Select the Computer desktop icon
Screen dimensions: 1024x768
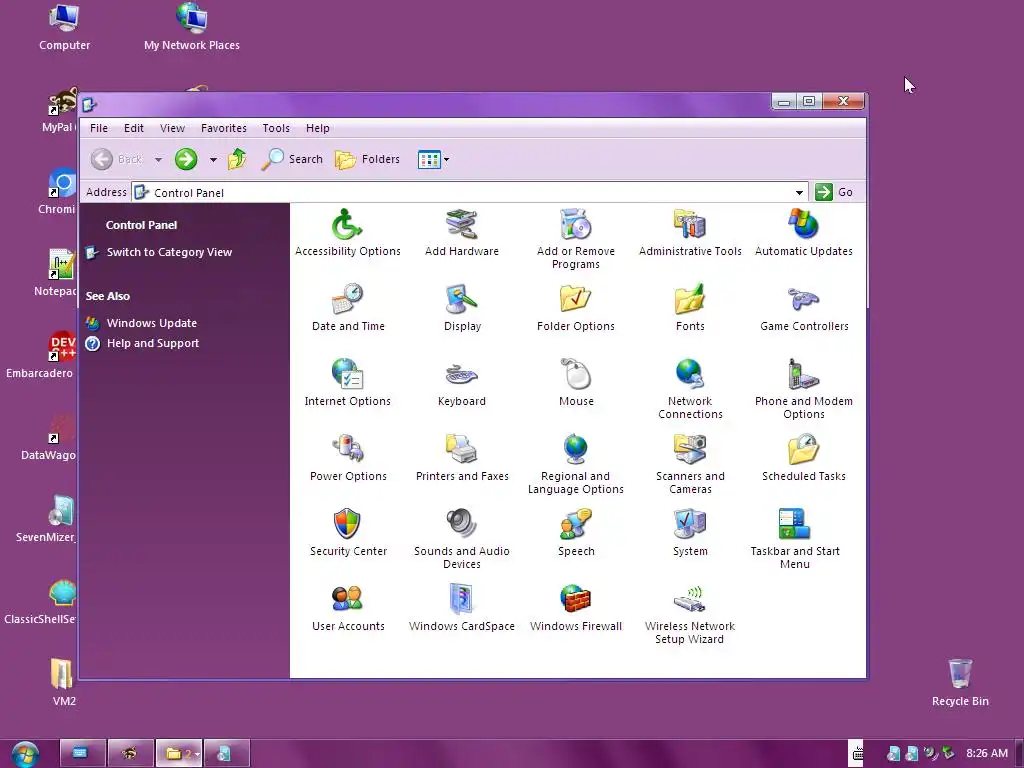click(x=64, y=27)
